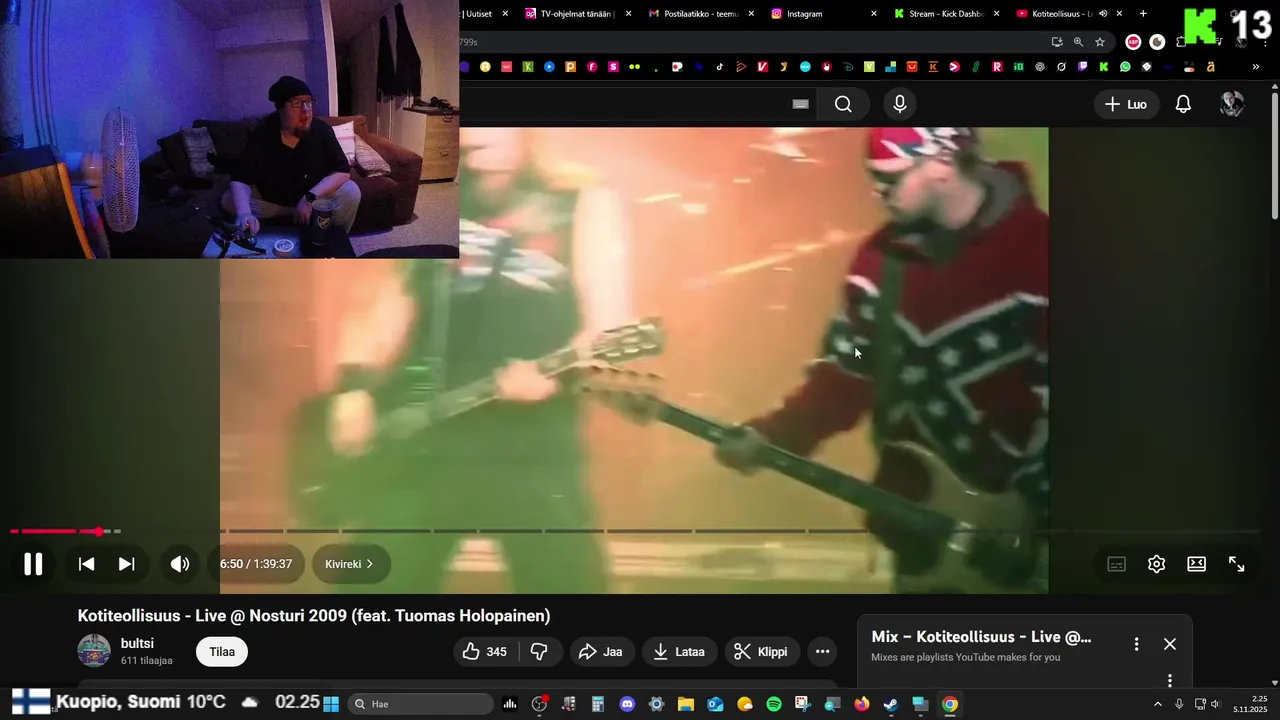
Task: Enter fullscreen mode
Action: pyautogui.click(x=1237, y=564)
